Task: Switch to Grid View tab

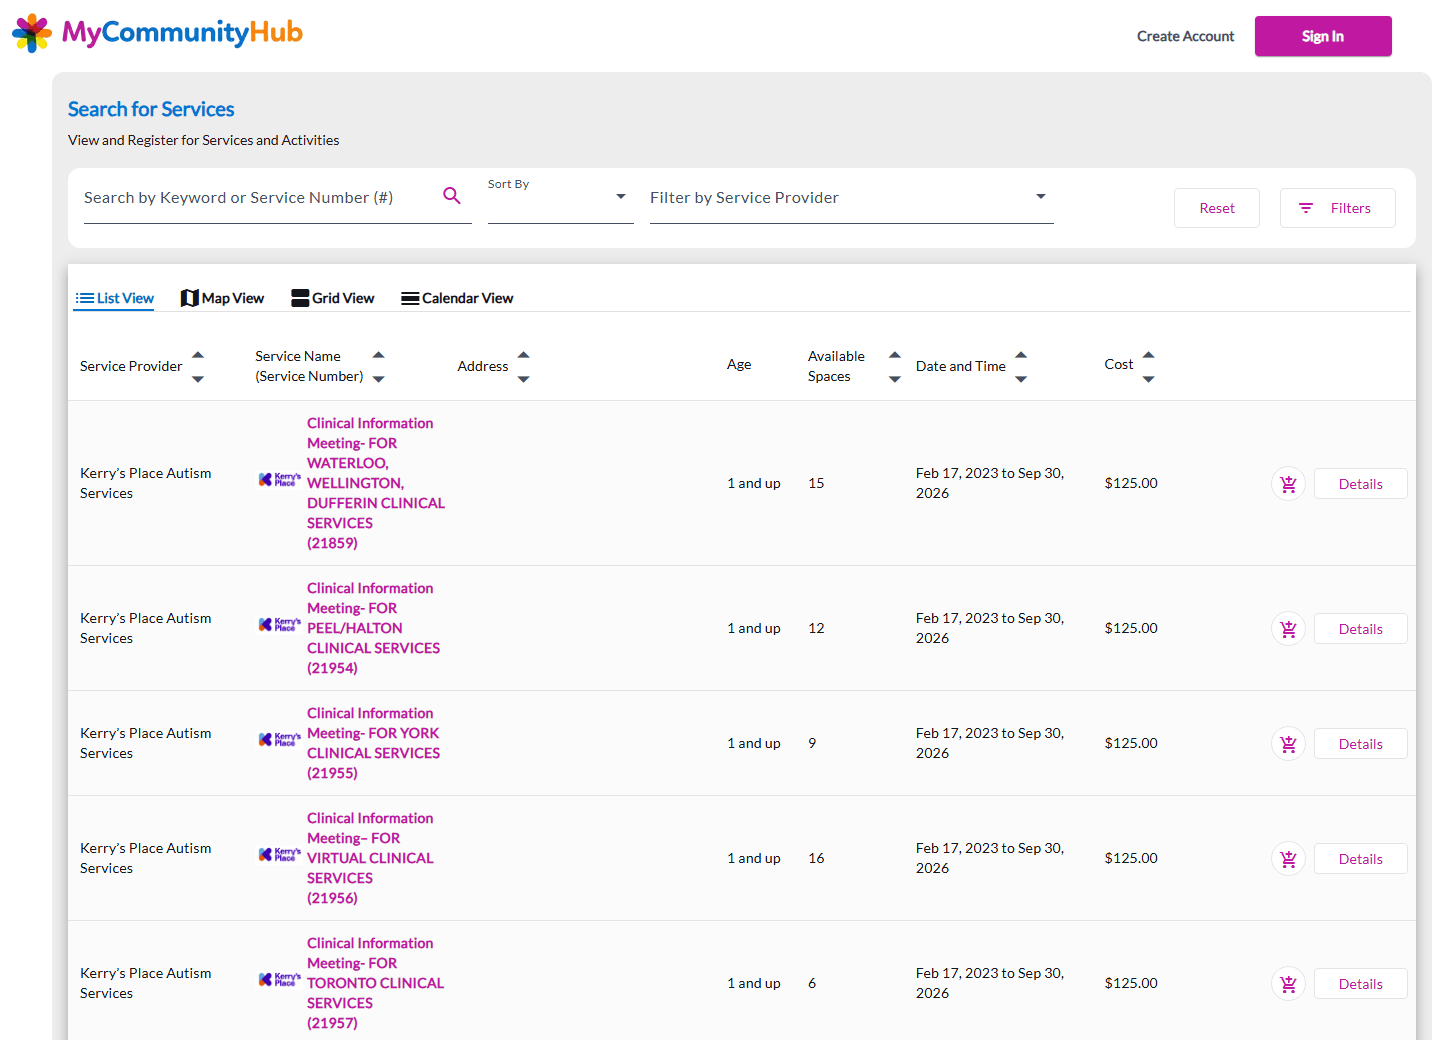Action: click(x=333, y=298)
